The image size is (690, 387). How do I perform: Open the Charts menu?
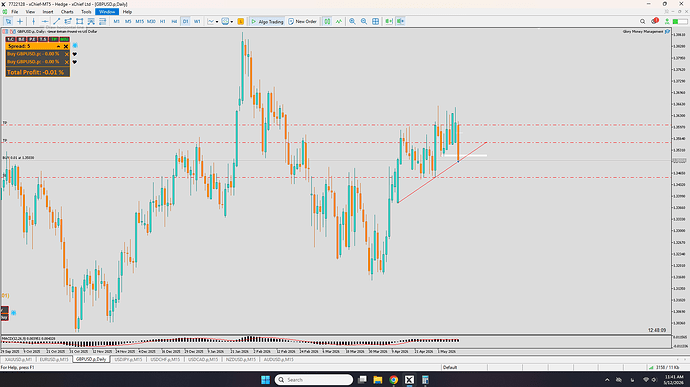click(67, 12)
